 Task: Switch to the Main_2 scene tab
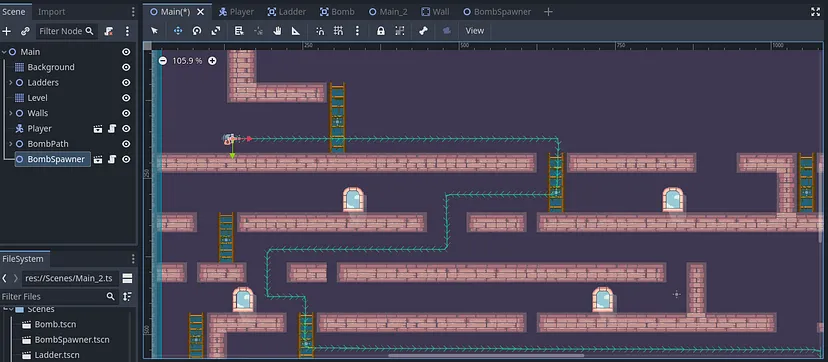[x=388, y=12]
